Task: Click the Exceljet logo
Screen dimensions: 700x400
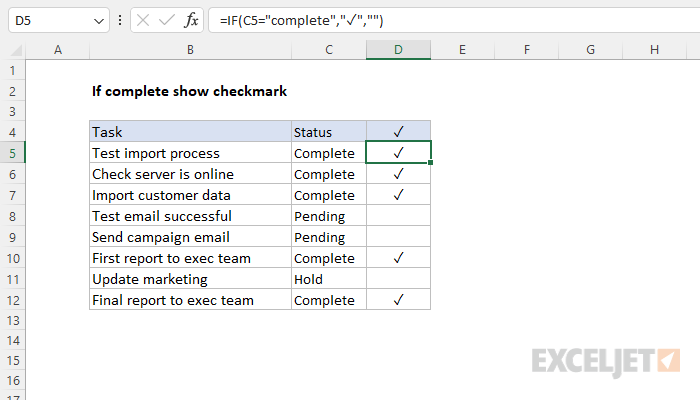Action: click(x=607, y=359)
